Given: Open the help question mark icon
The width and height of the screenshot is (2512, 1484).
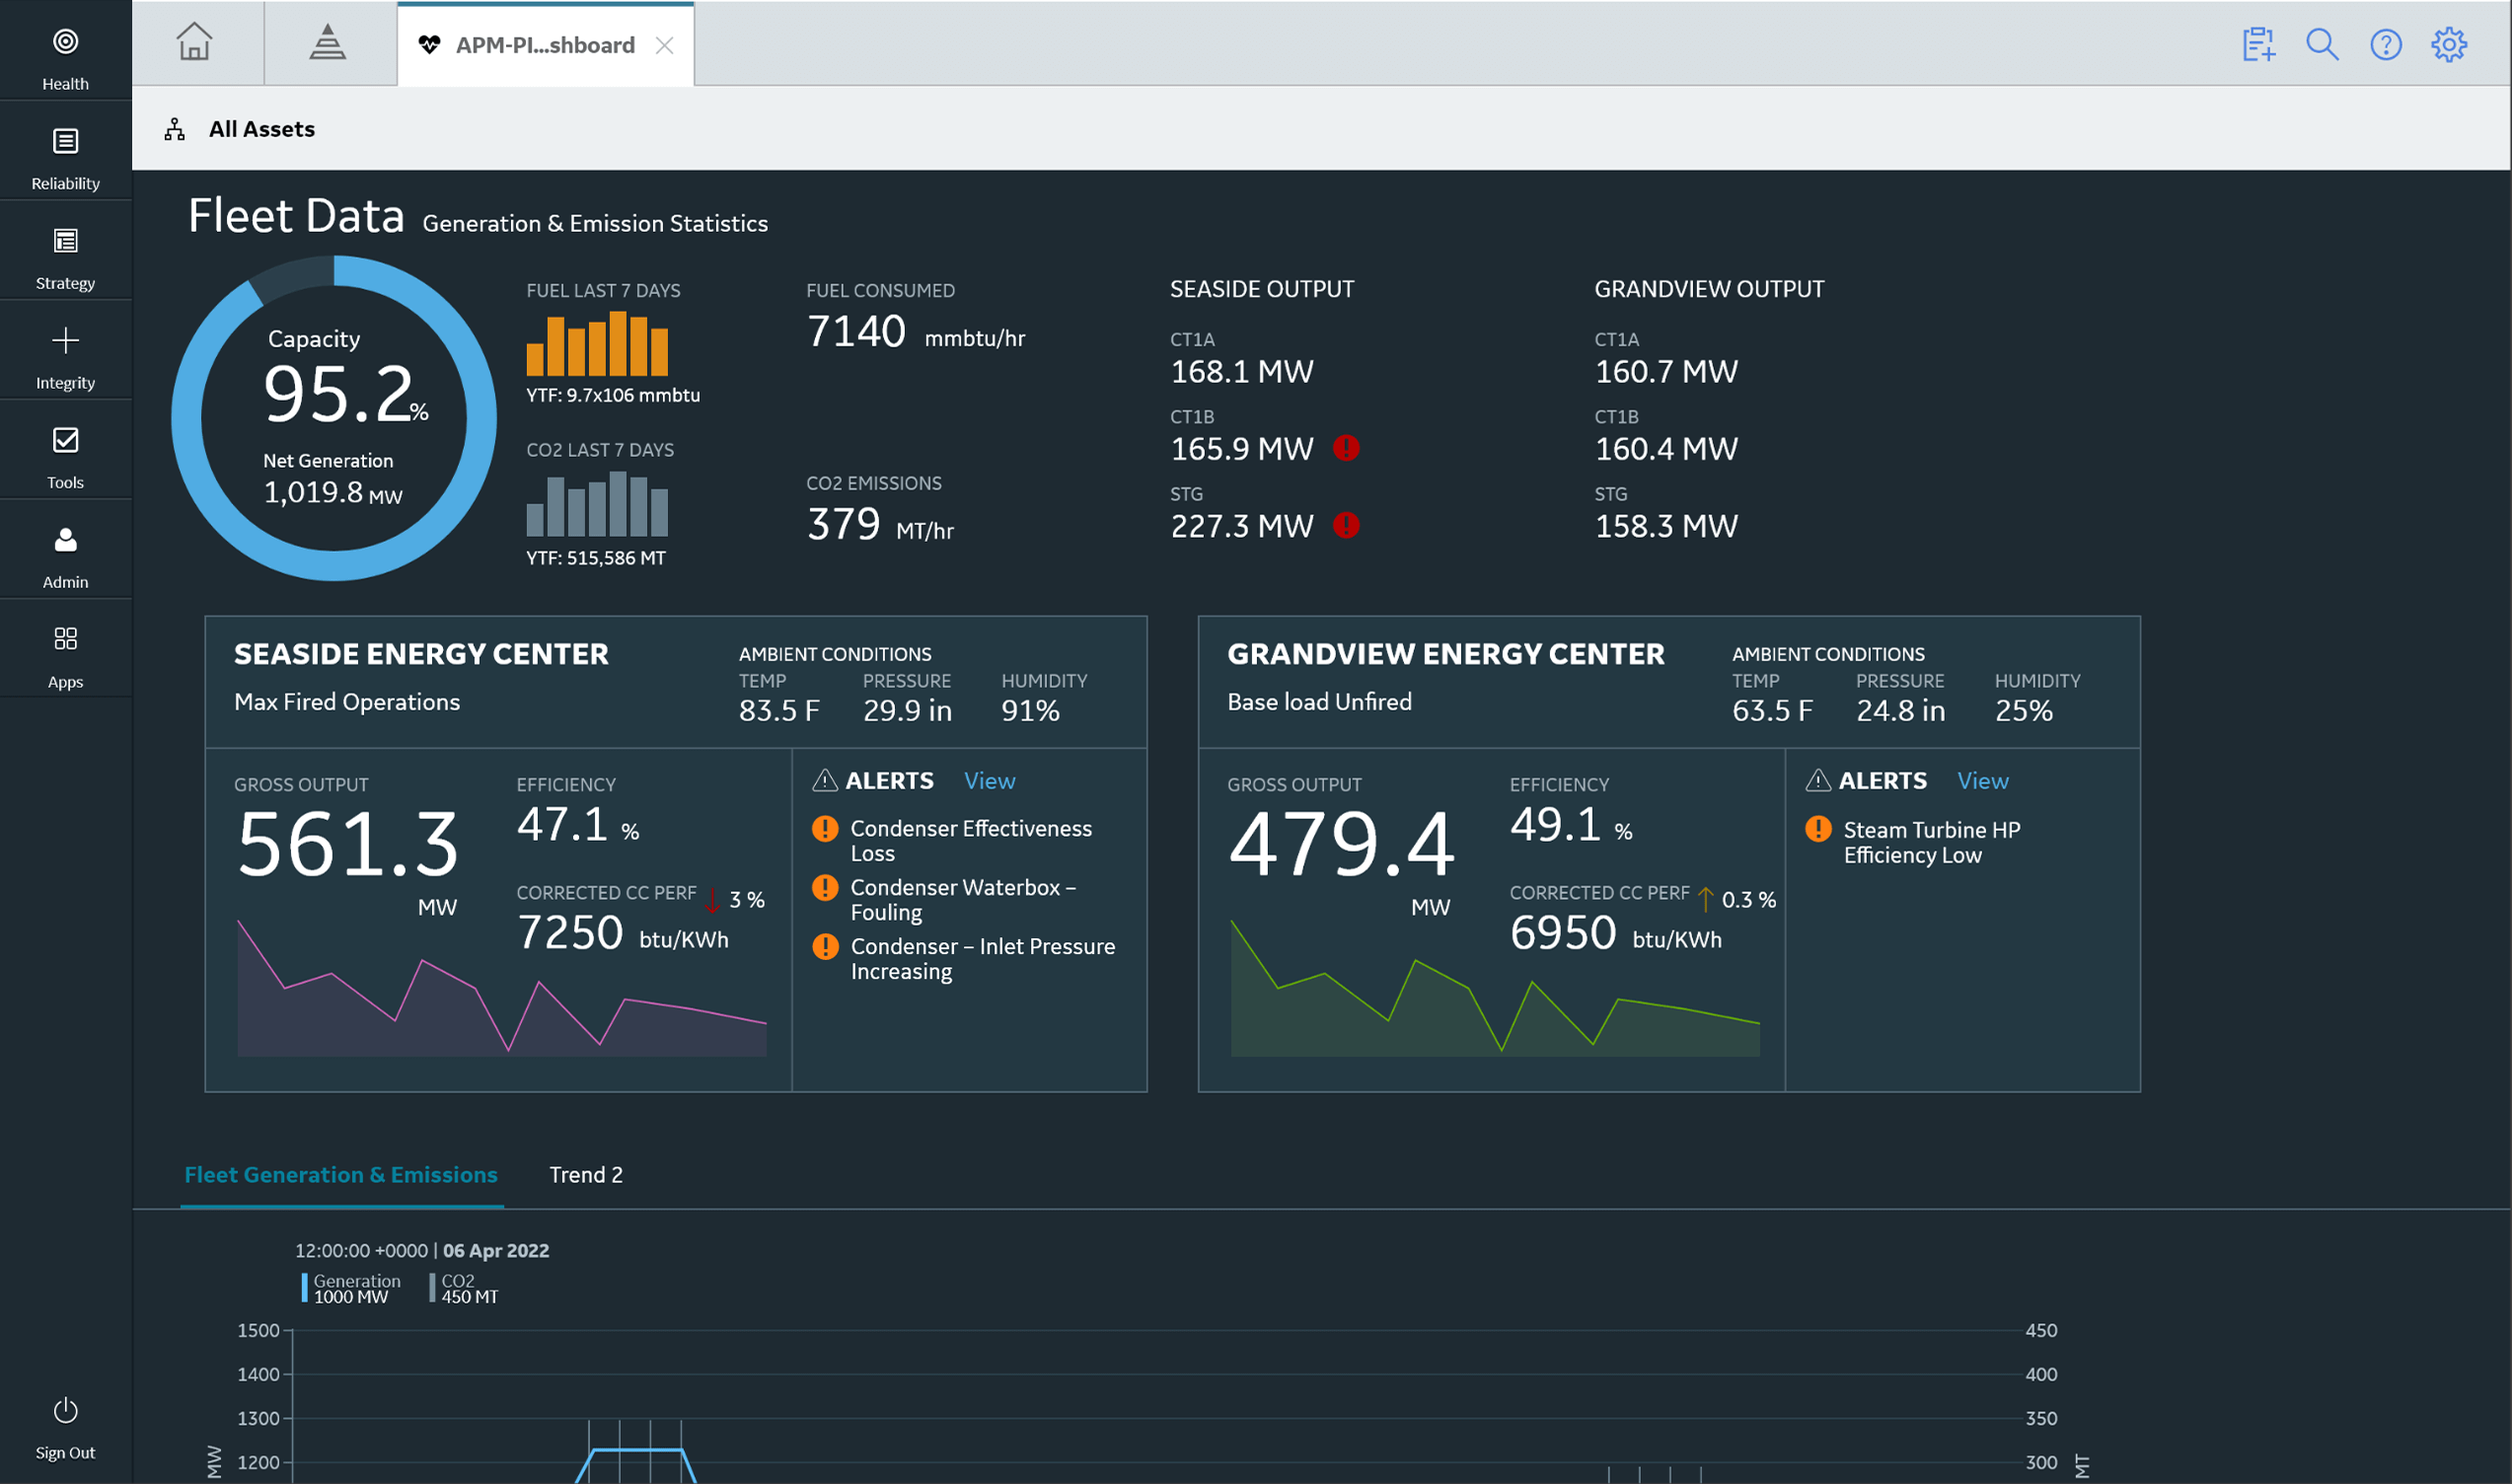Looking at the screenshot, I should [2385, 44].
